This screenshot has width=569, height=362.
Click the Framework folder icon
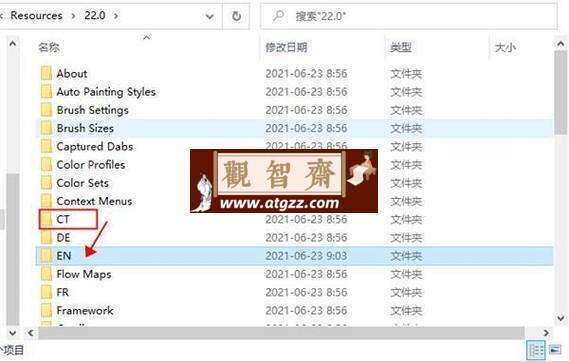click(46, 310)
